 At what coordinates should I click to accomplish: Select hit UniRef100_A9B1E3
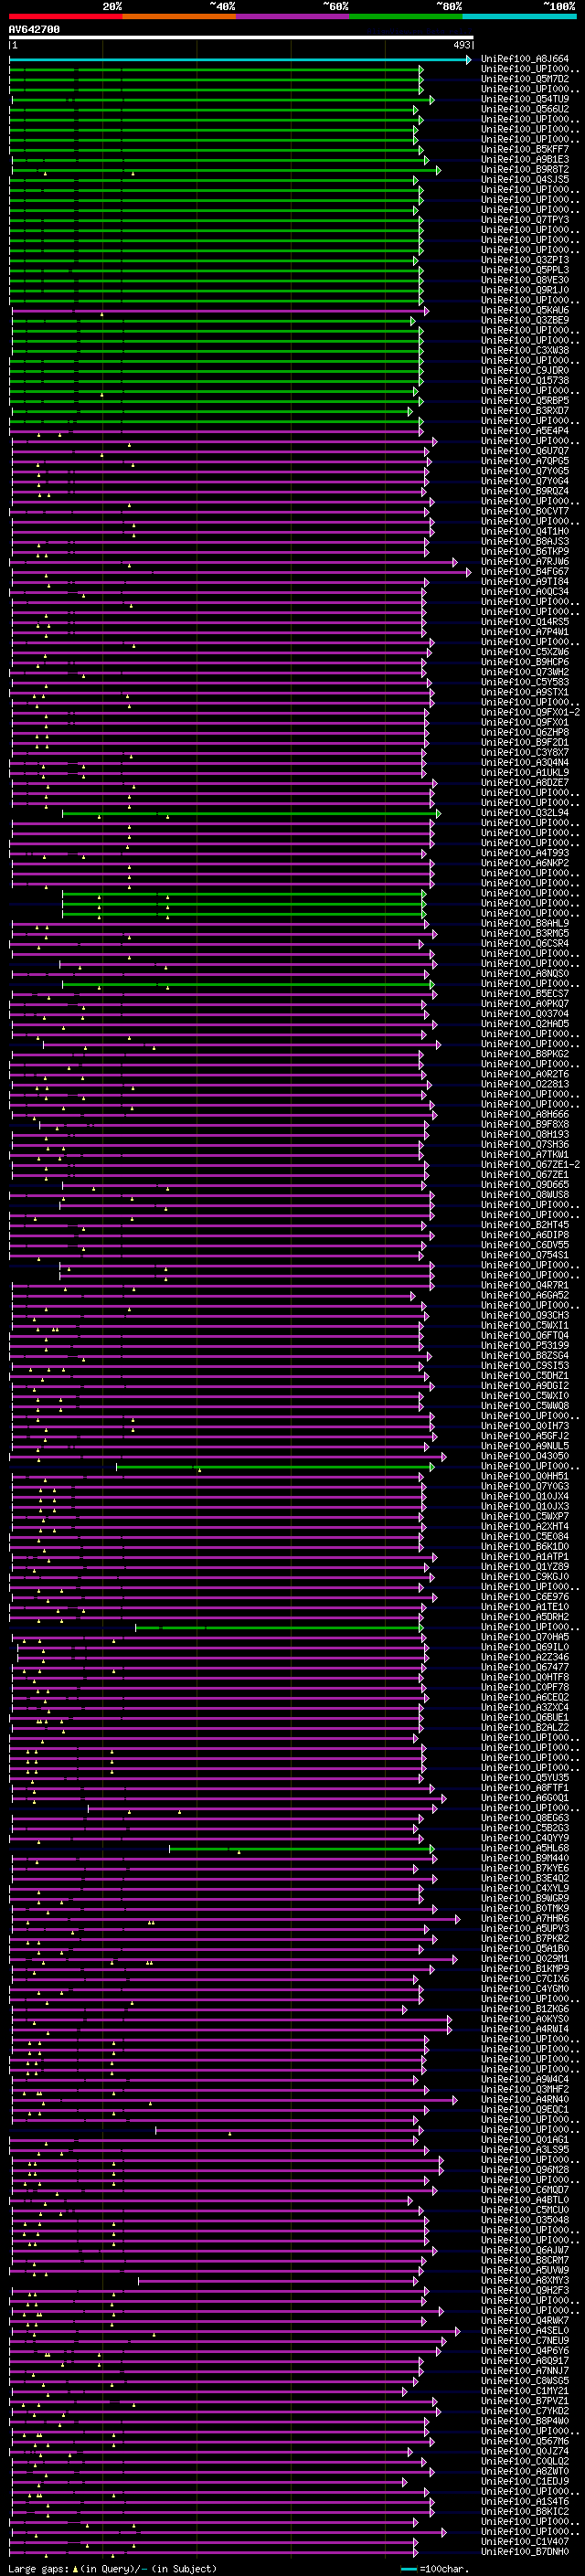tap(525, 159)
